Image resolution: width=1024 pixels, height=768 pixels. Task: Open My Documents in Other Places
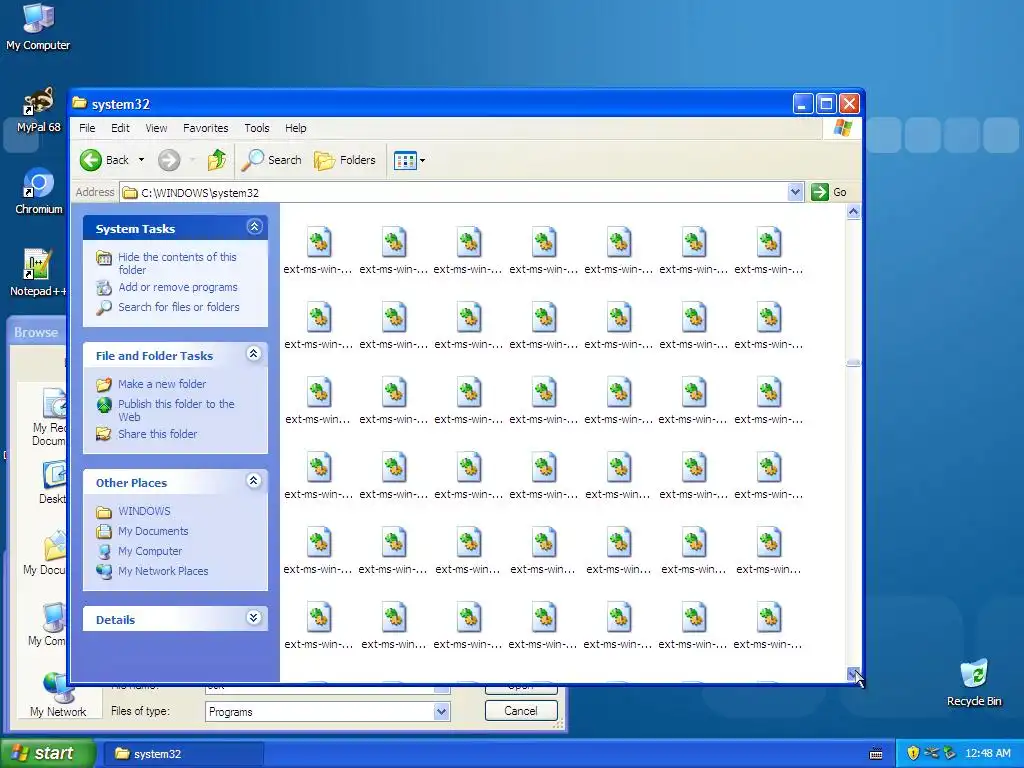[x=153, y=532]
